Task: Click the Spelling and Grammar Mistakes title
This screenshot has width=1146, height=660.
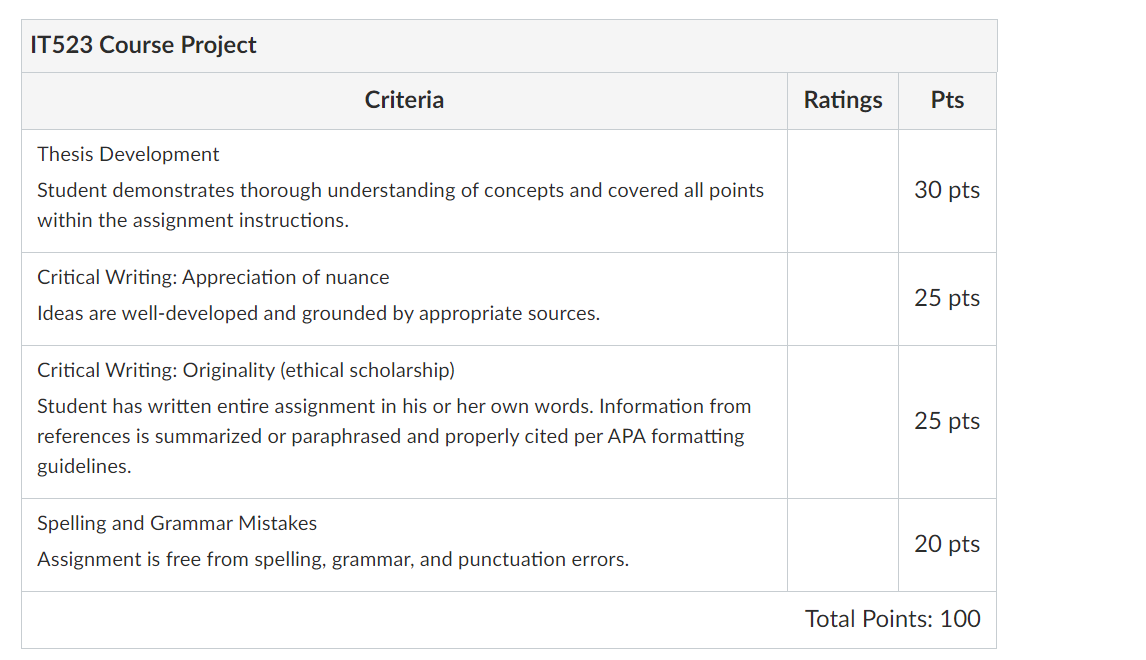Action: pos(177,523)
